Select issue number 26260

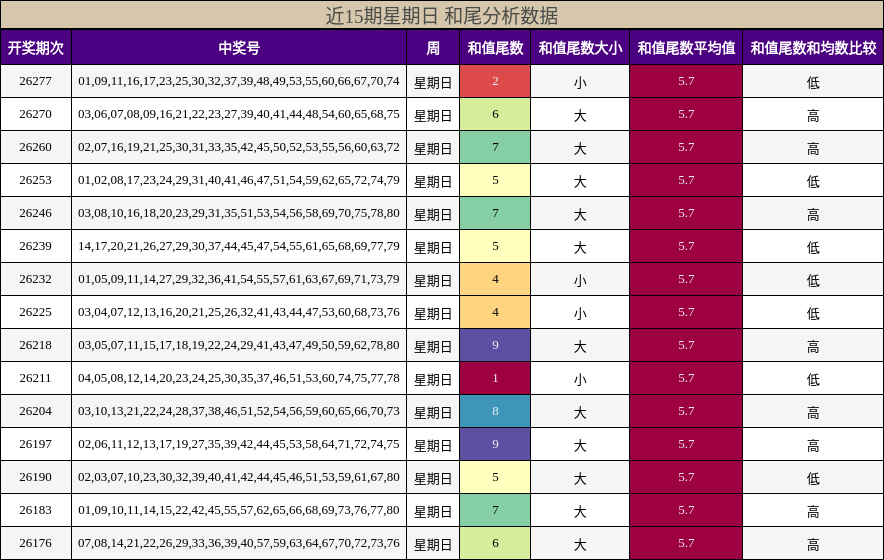click(36, 147)
